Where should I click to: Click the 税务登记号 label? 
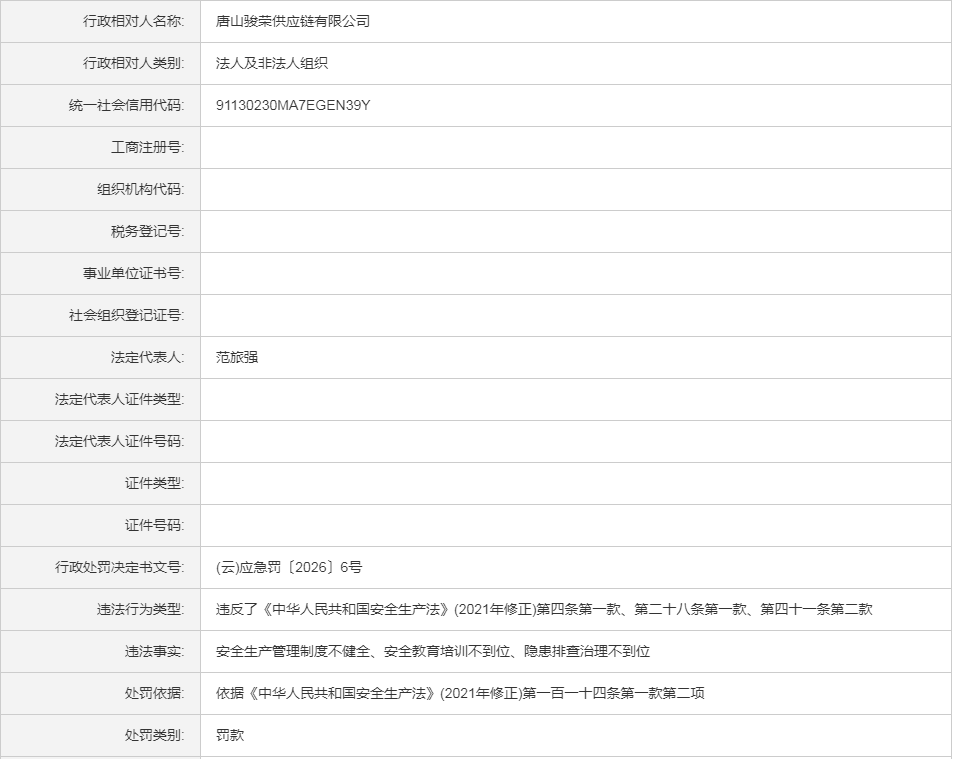pos(147,231)
